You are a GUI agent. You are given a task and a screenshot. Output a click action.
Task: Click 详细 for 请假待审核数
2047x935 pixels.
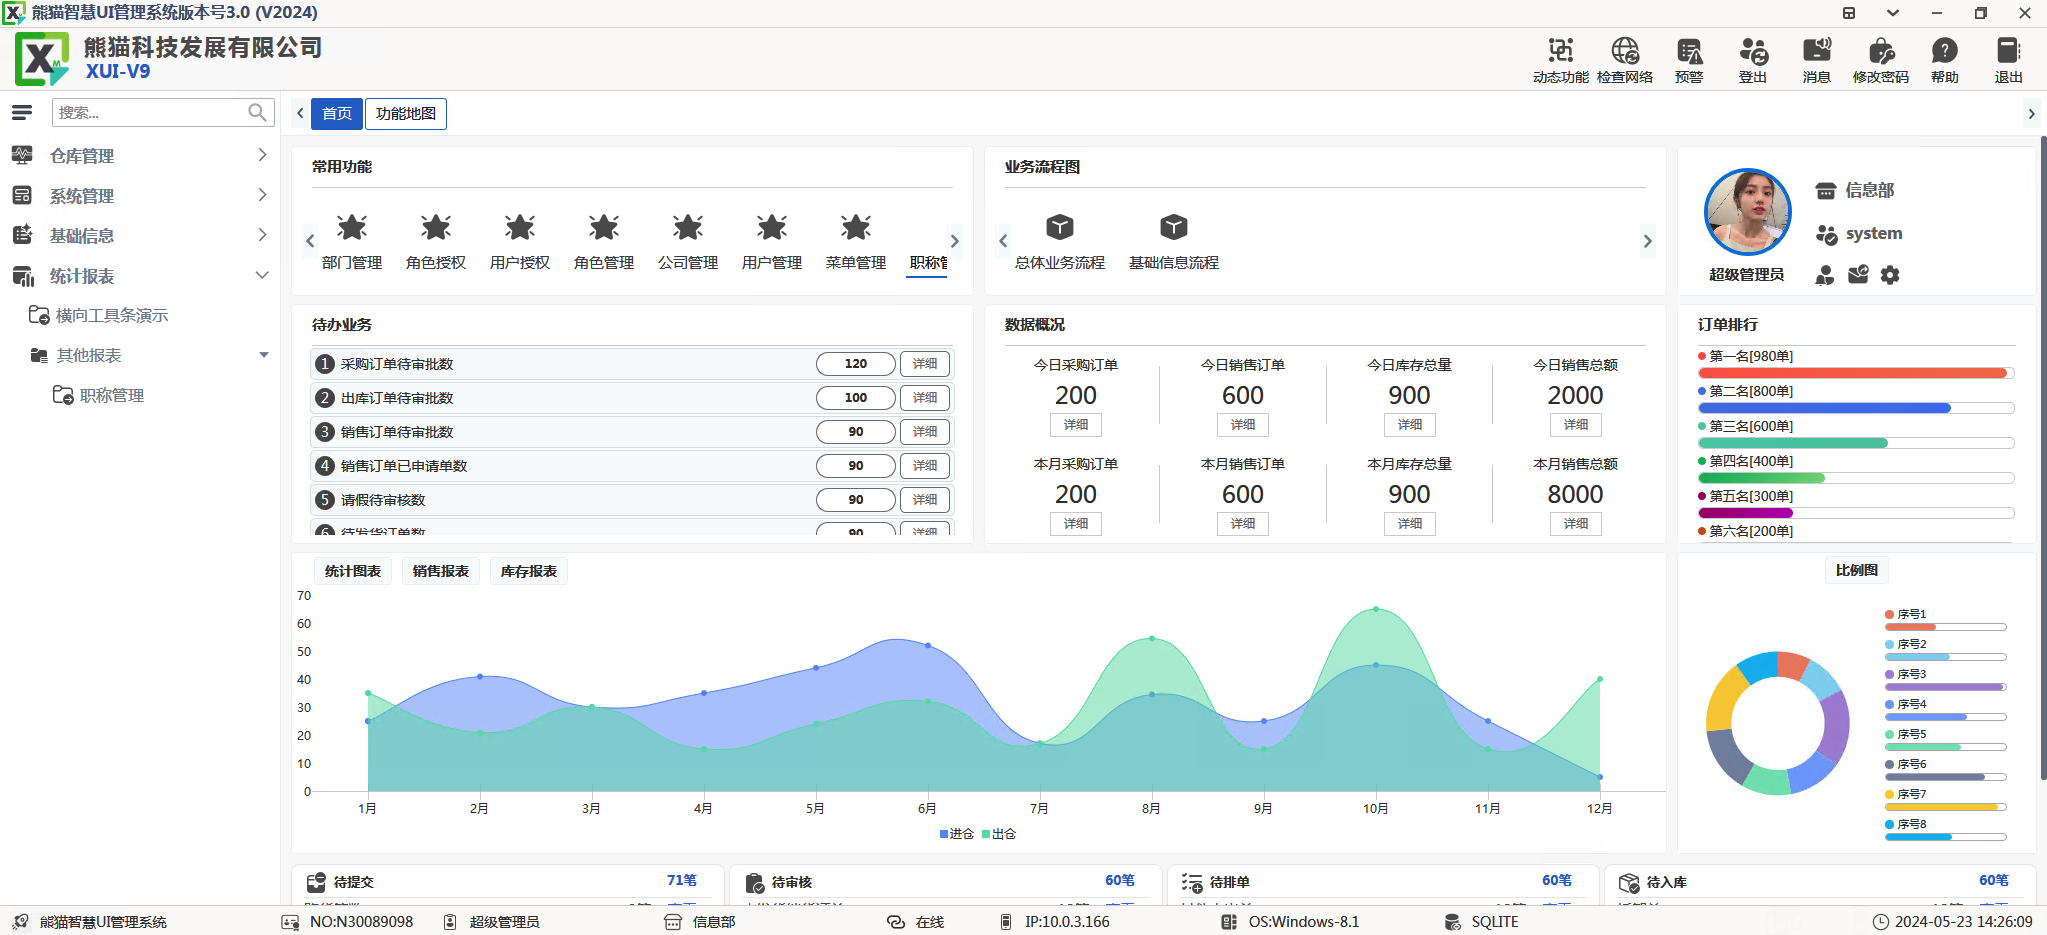(925, 500)
